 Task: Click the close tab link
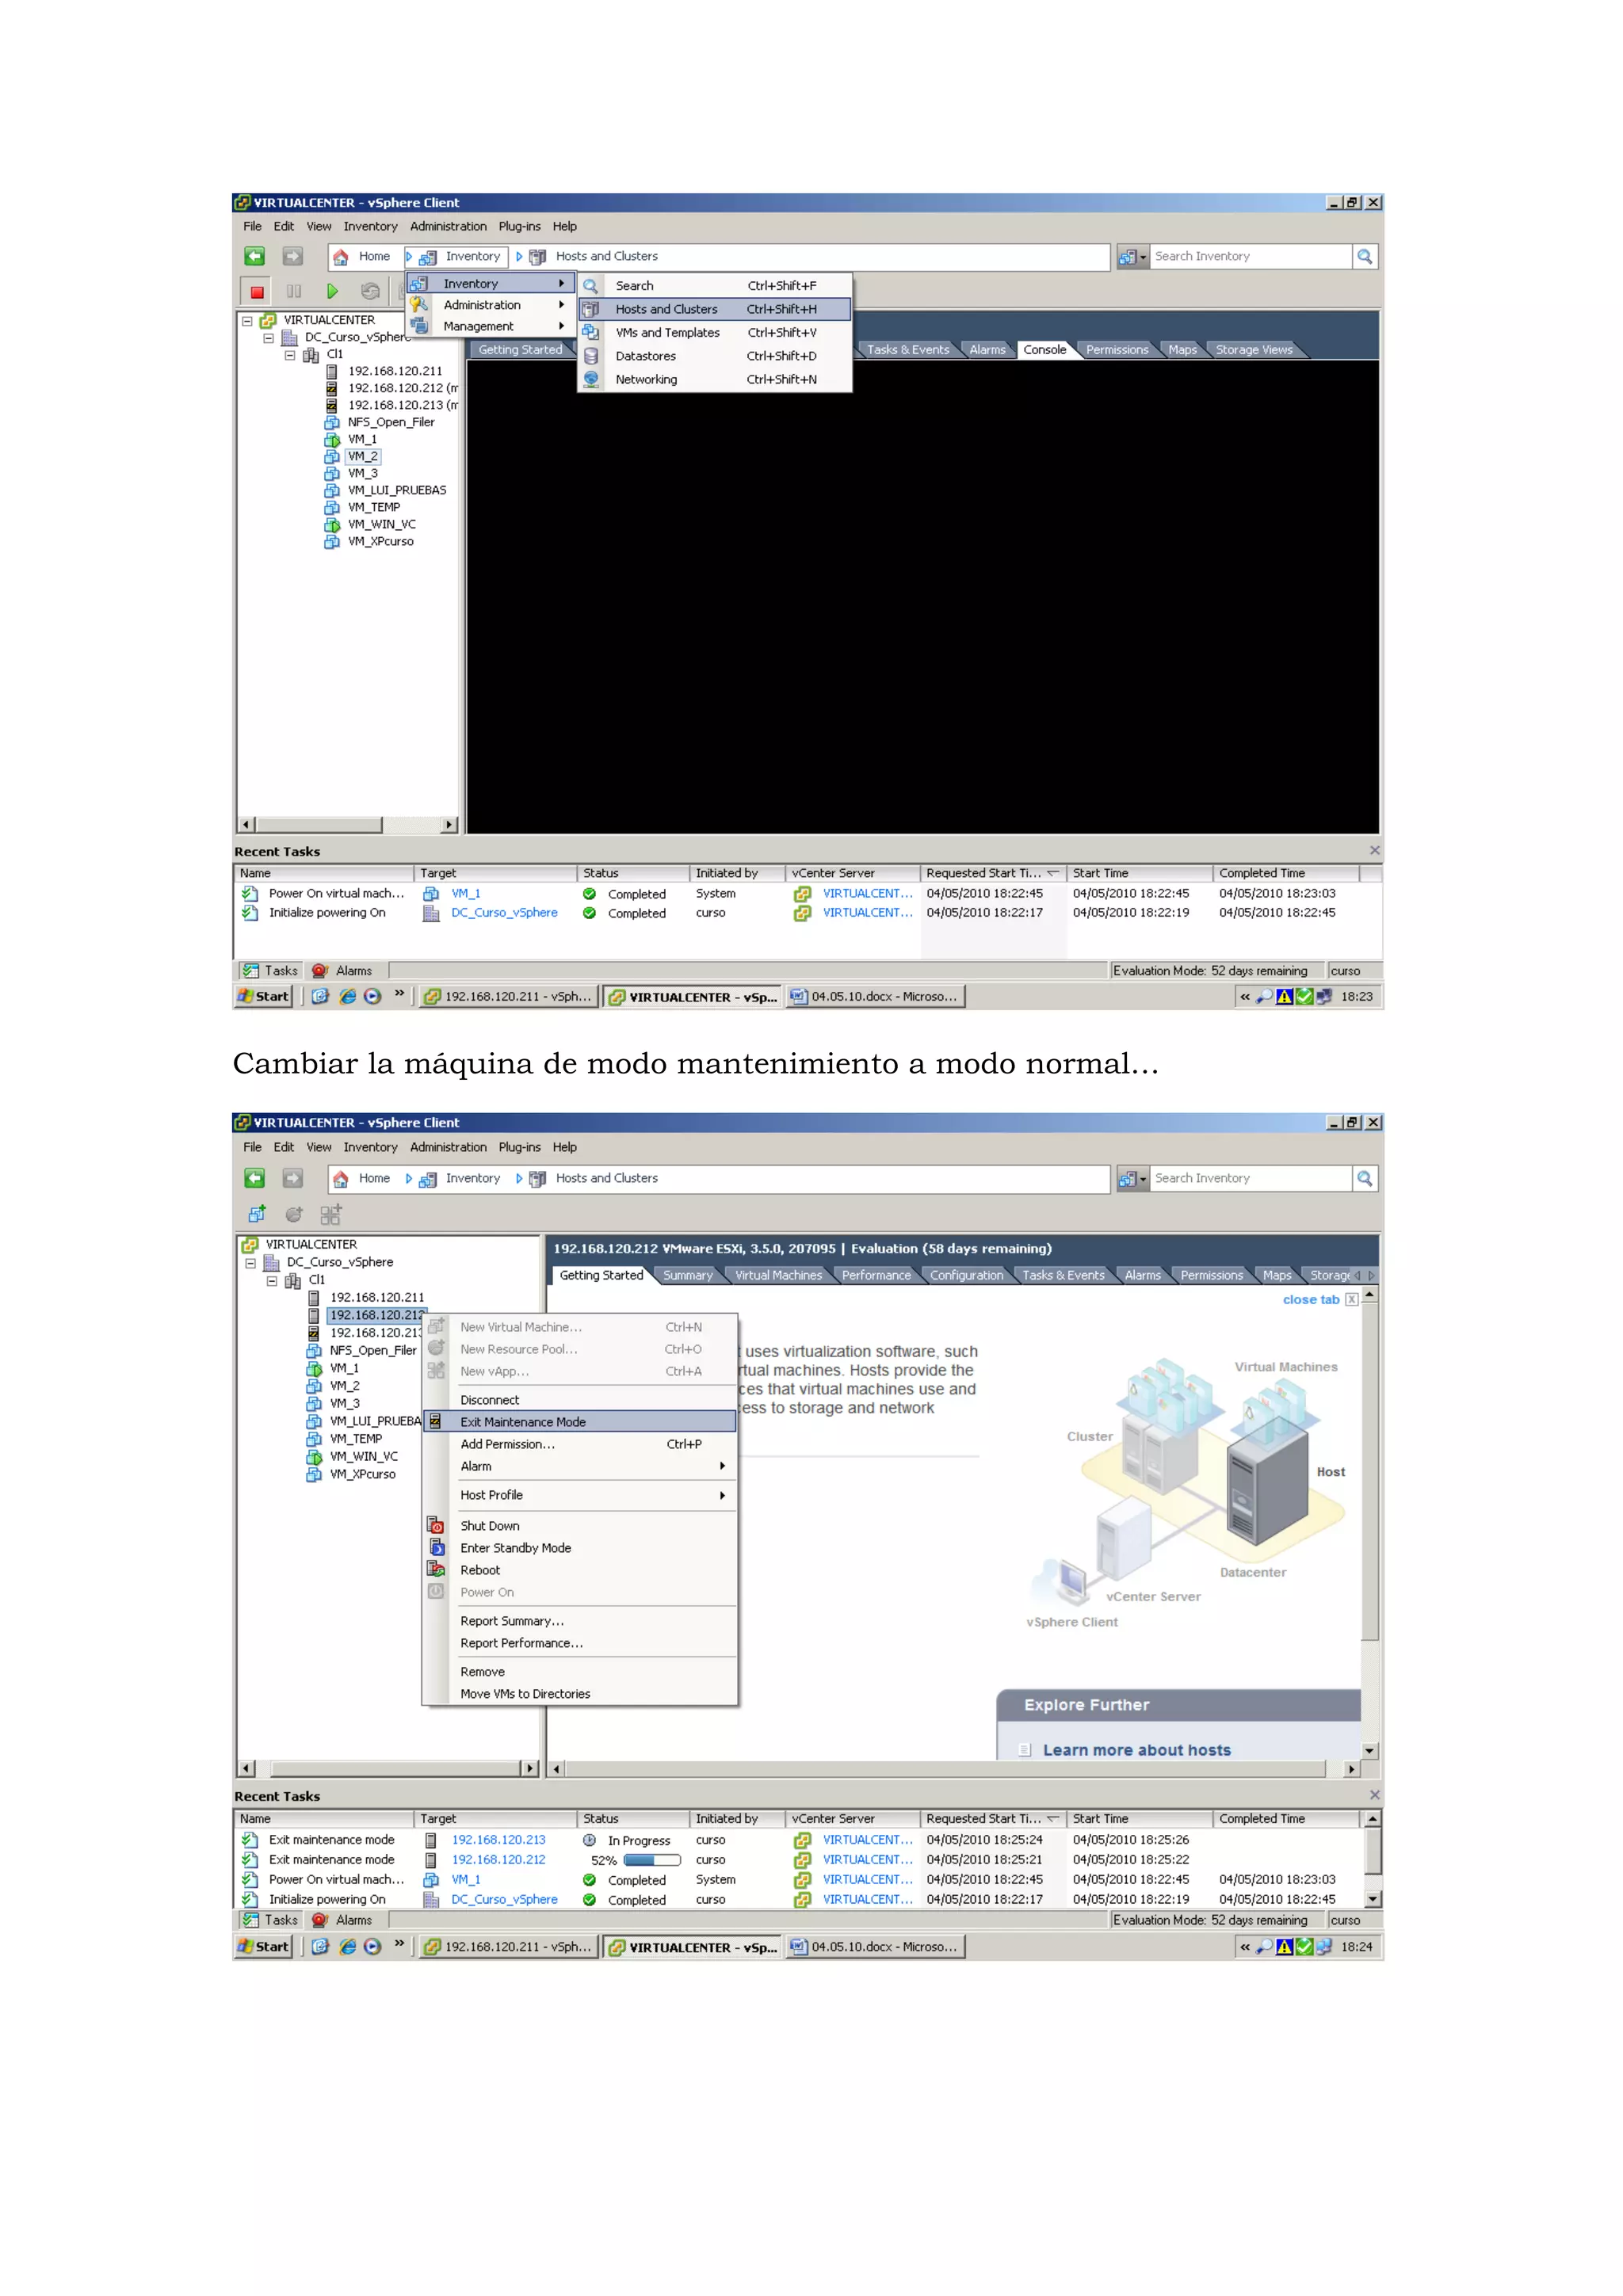point(1310,1299)
